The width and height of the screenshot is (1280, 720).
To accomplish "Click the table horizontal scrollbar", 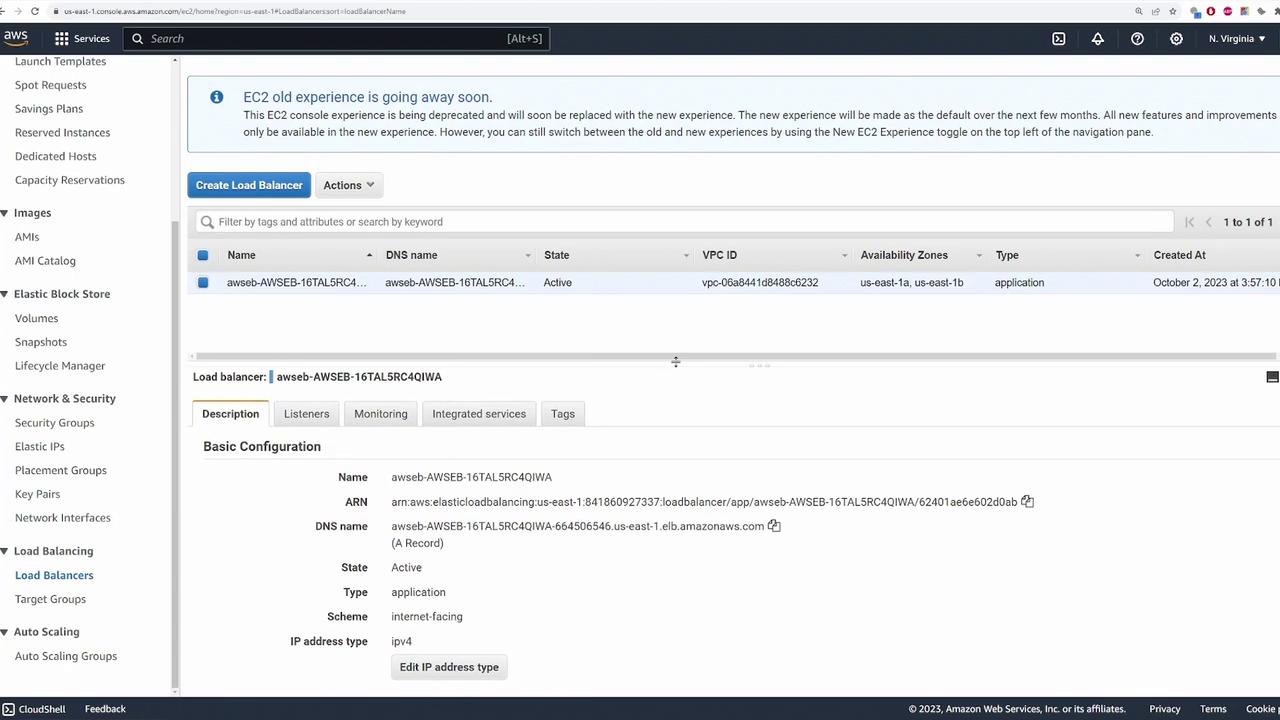I will tap(735, 356).
